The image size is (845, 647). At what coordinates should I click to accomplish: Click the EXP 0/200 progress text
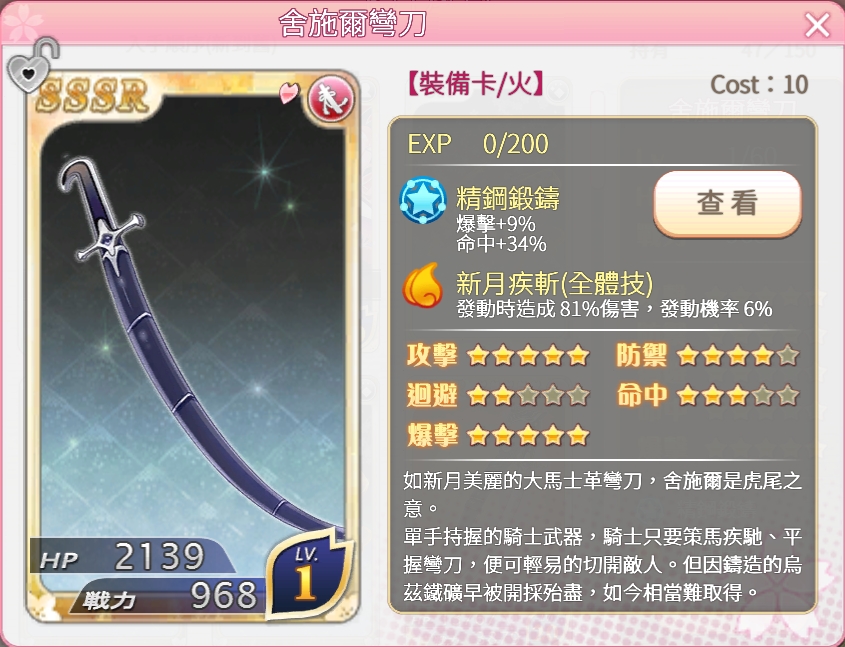[478, 144]
